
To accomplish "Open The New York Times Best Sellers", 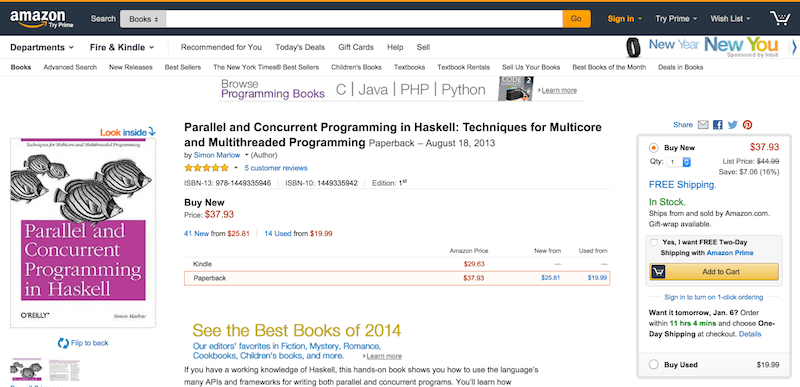I will tap(266, 67).
